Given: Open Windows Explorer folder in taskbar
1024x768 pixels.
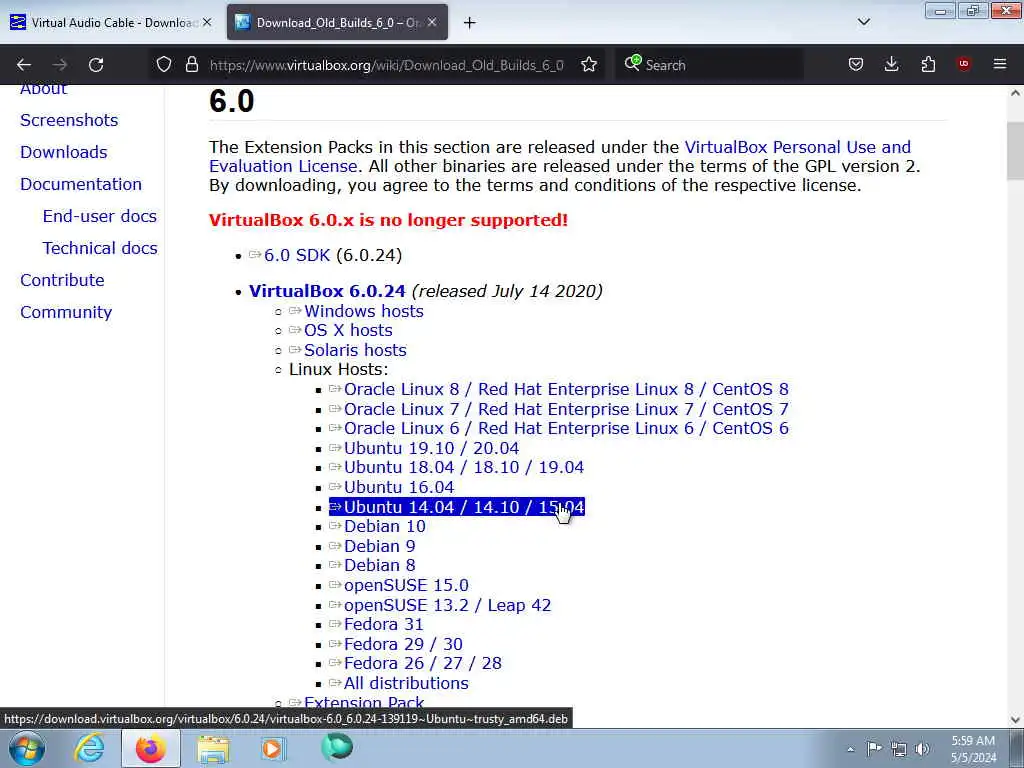Looking at the screenshot, I should [x=213, y=748].
